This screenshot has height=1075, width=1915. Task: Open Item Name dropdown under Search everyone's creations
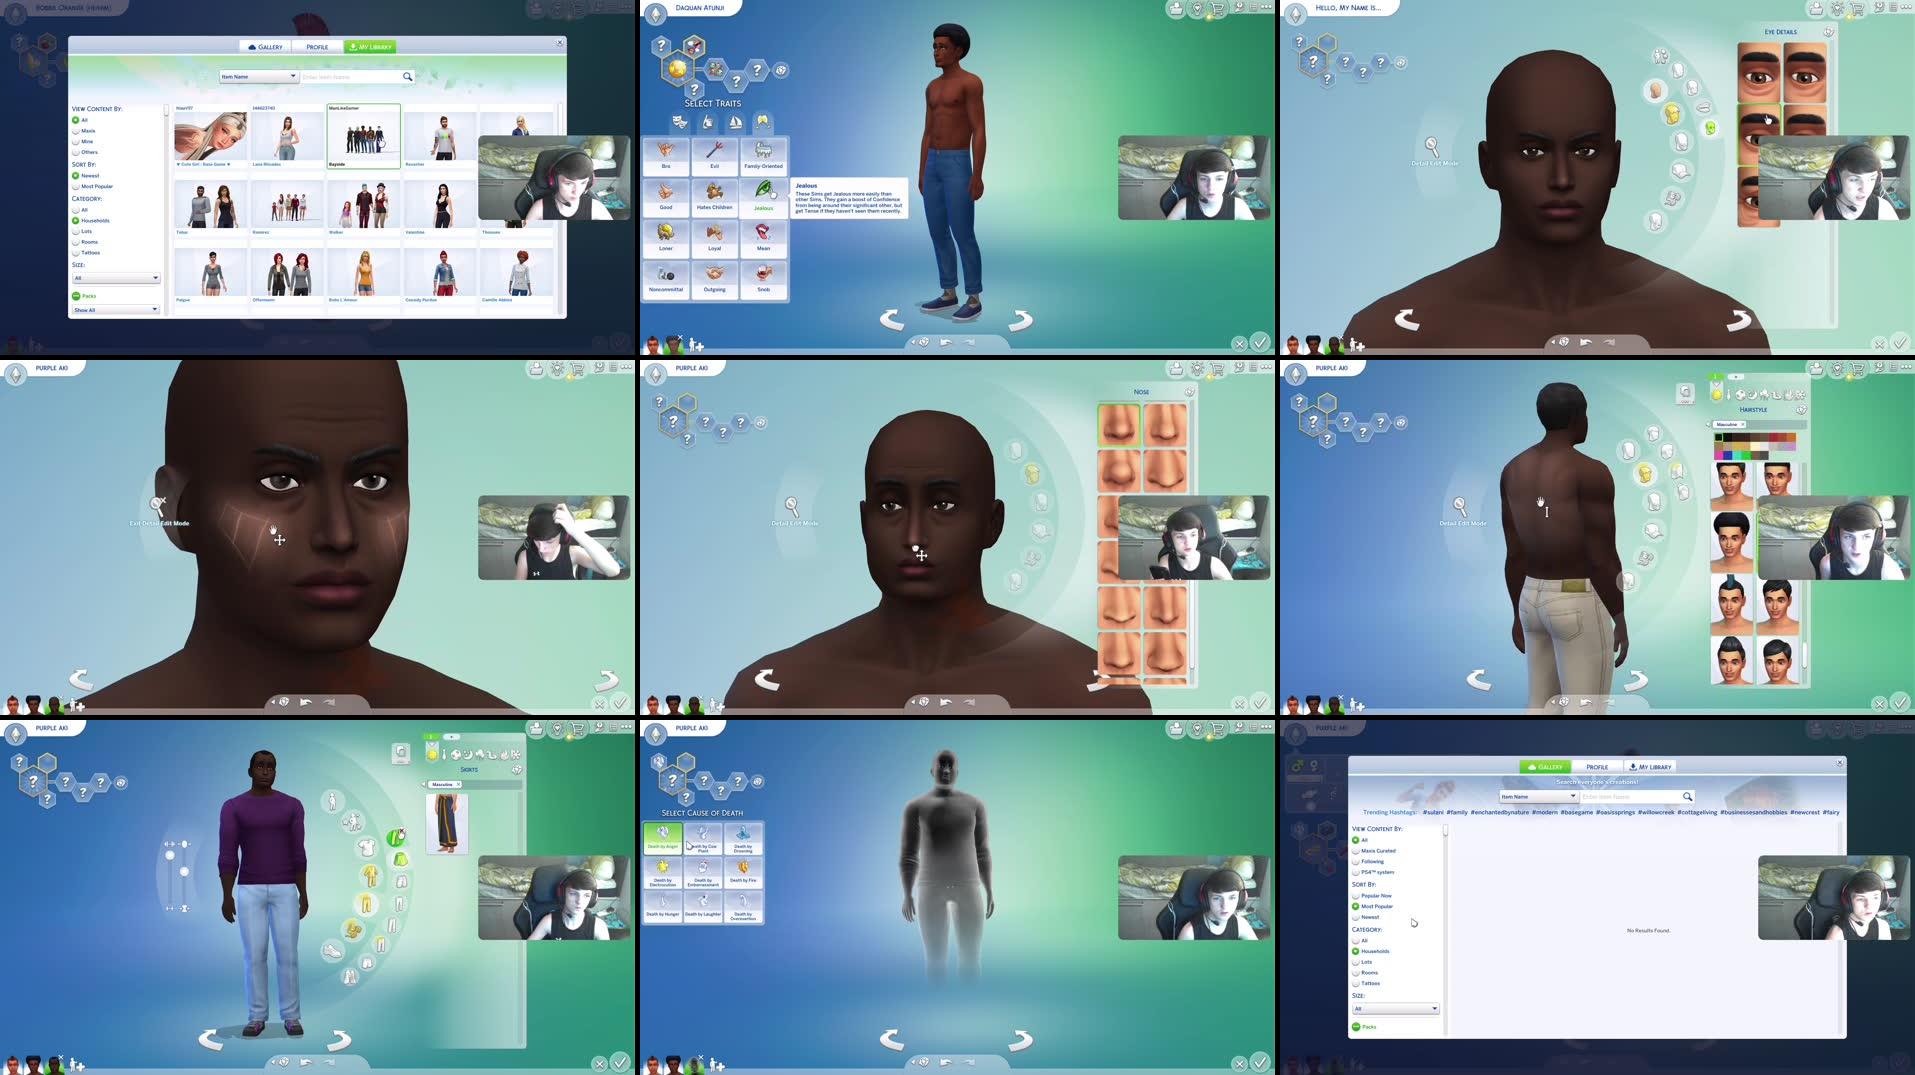point(1538,797)
